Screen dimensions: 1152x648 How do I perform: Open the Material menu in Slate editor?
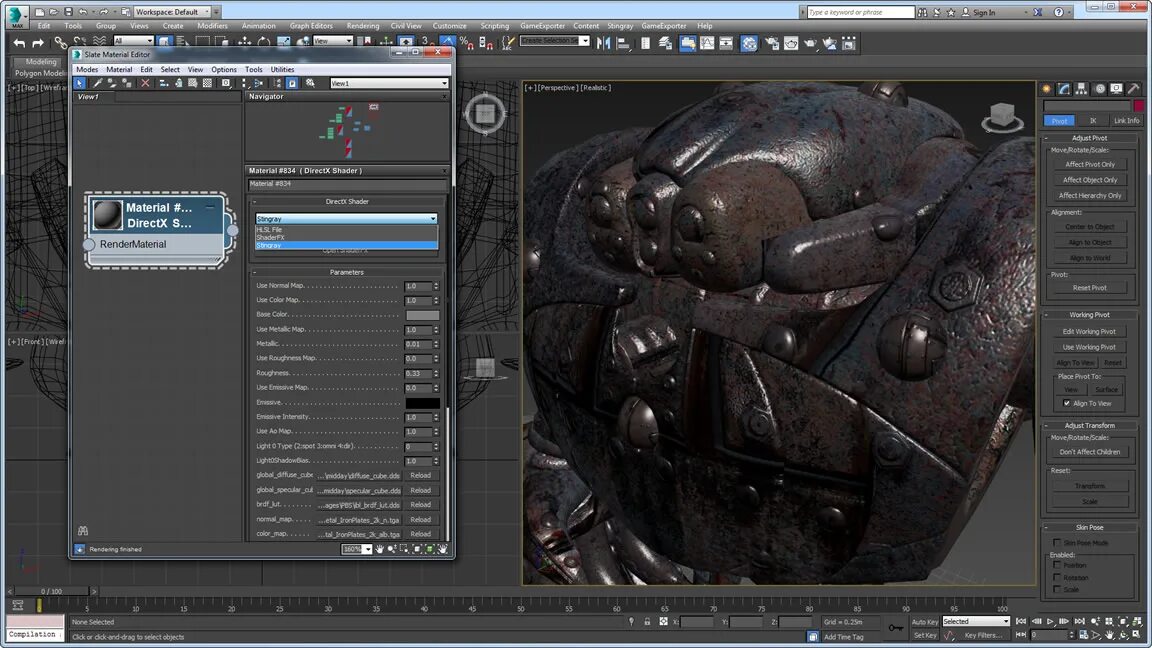click(x=119, y=70)
